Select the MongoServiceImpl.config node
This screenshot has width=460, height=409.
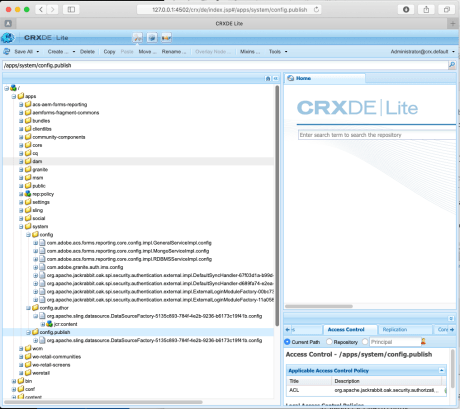click(x=128, y=251)
